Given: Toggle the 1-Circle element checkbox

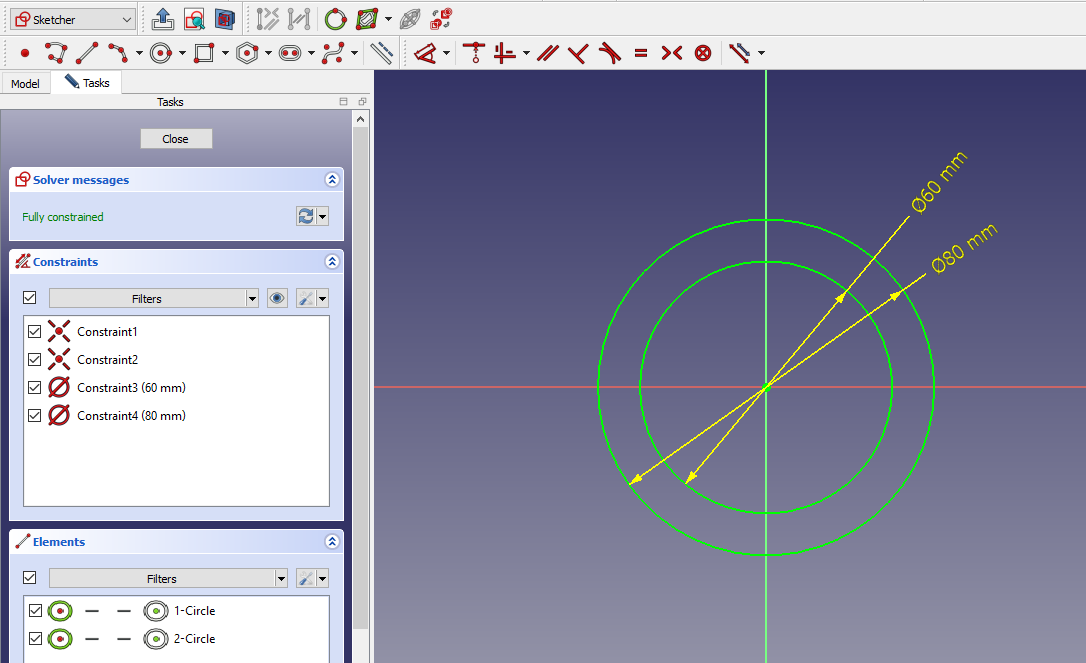Looking at the screenshot, I should coord(35,611).
